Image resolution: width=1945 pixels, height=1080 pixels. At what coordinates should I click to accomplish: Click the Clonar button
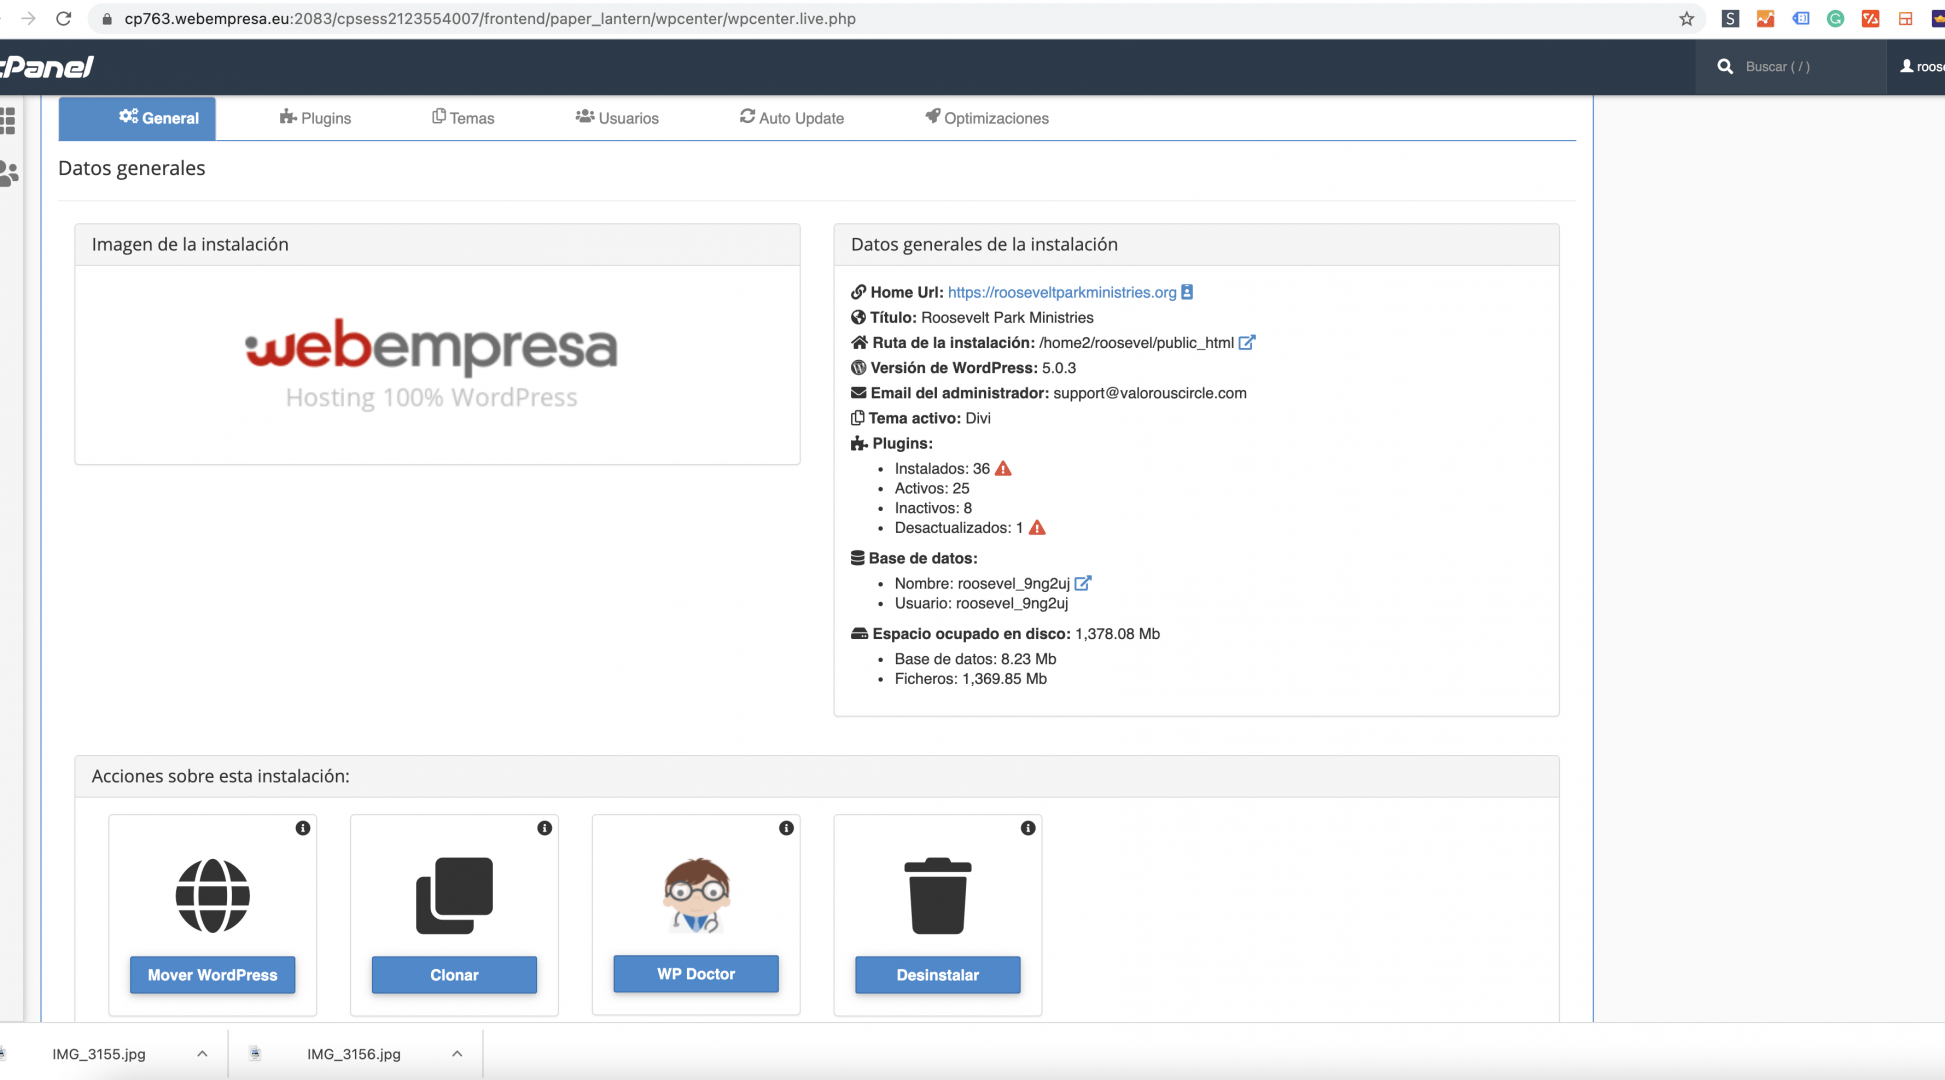pos(454,975)
